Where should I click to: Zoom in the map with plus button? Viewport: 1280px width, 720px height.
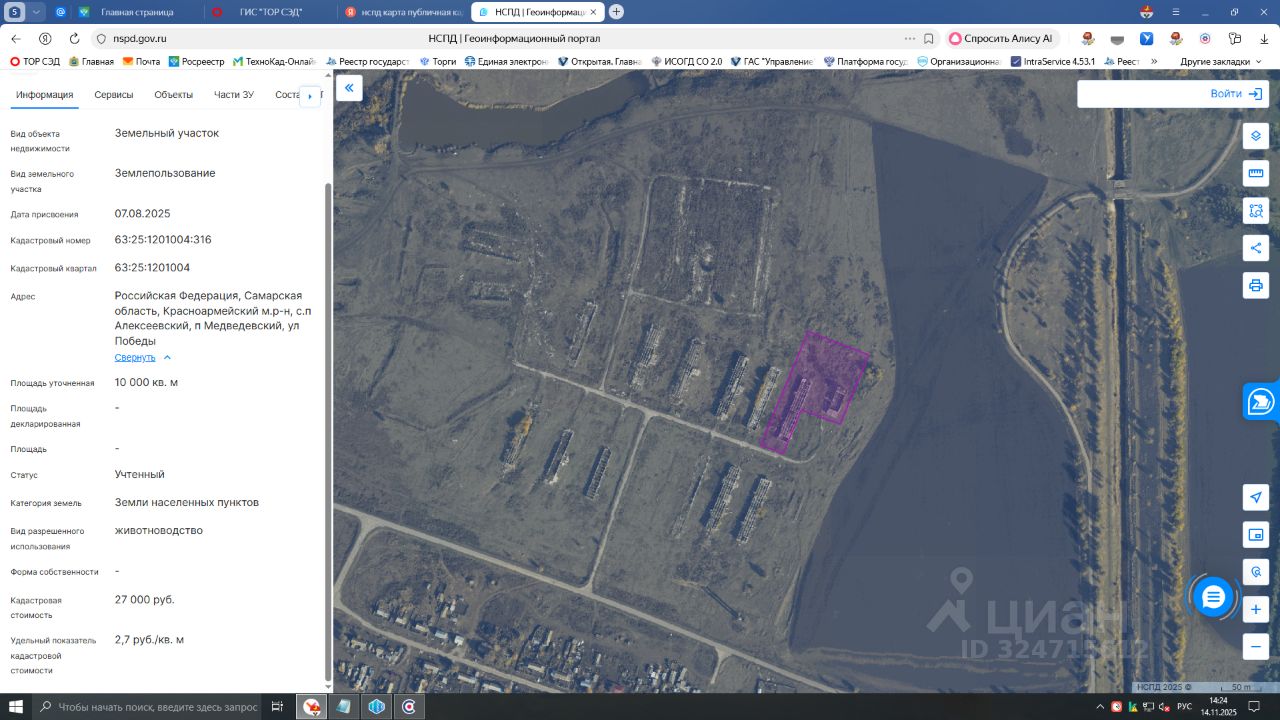[1256, 609]
